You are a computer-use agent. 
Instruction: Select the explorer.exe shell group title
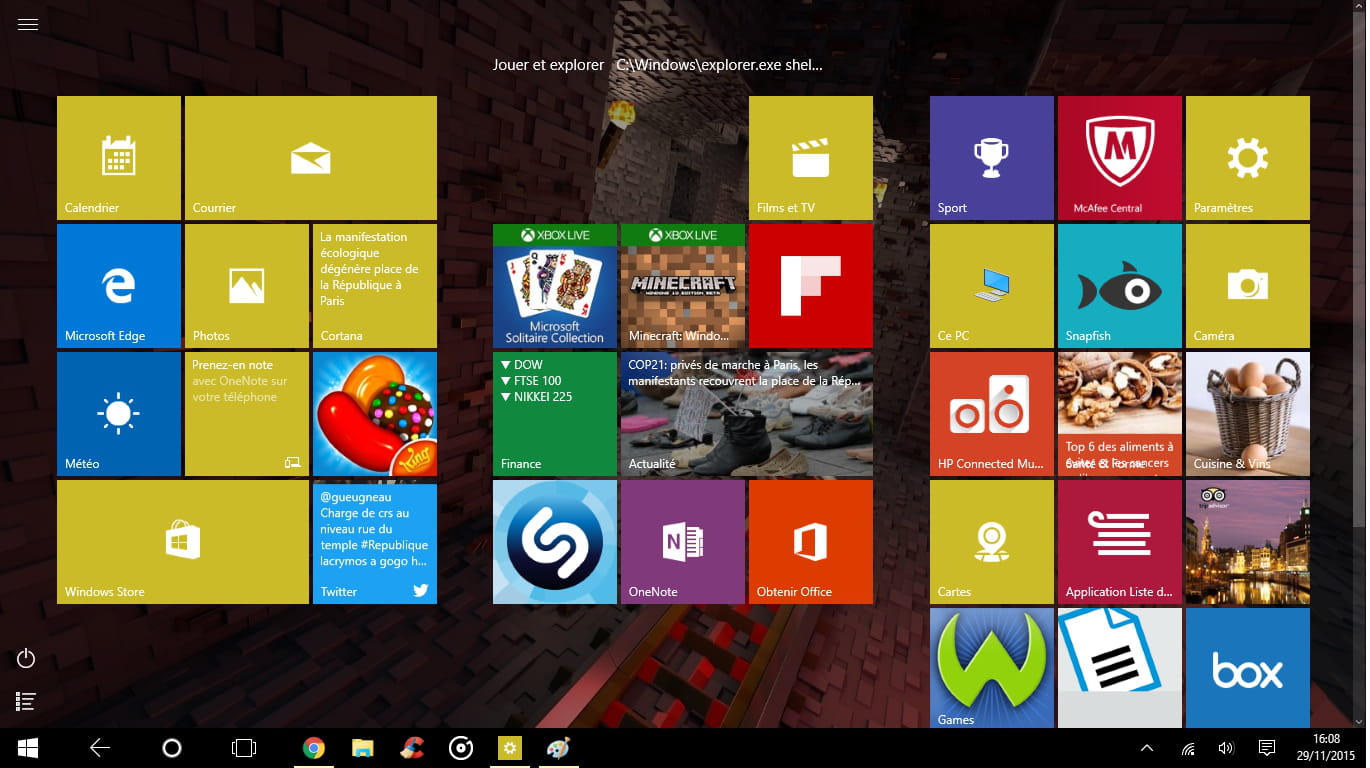coord(719,65)
